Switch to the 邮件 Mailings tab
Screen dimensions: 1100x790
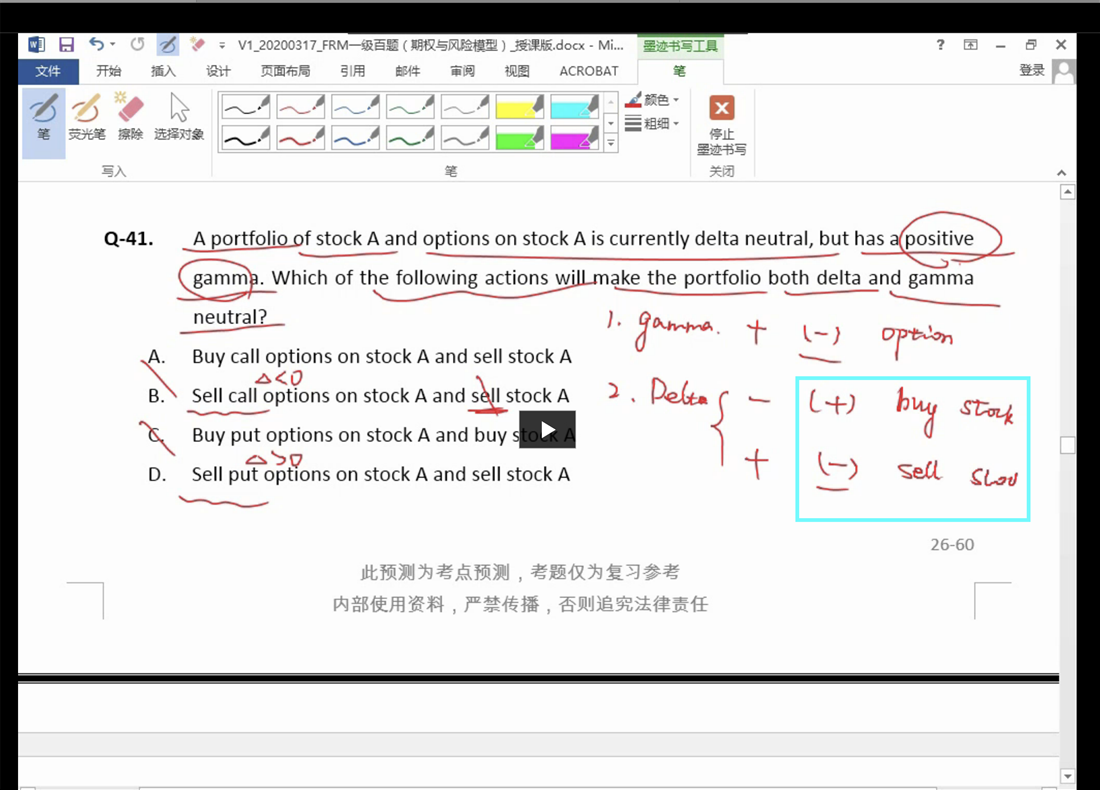point(407,71)
